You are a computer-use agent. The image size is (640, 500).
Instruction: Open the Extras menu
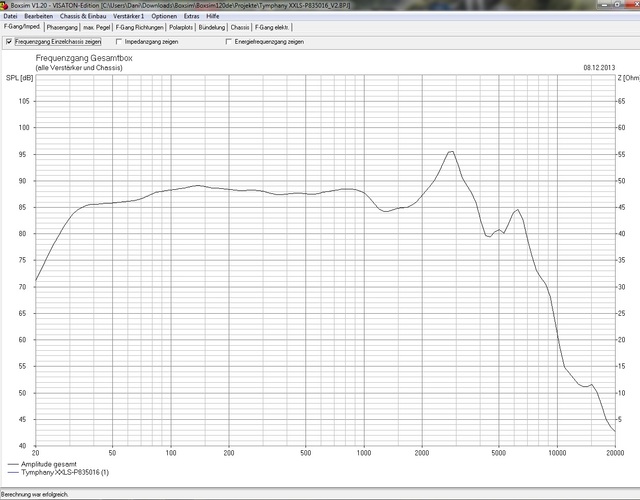coord(191,17)
